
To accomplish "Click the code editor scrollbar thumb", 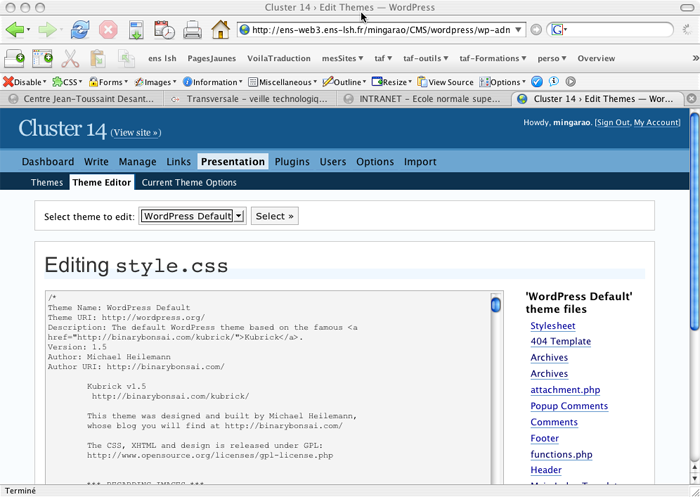I will point(496,305).
